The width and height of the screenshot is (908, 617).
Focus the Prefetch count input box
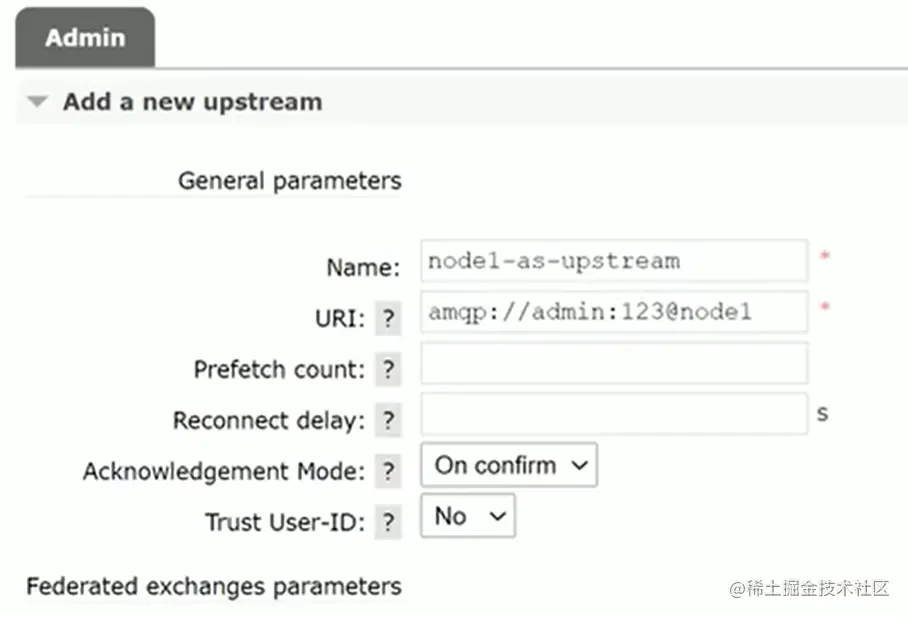click(x=613, y=363)
